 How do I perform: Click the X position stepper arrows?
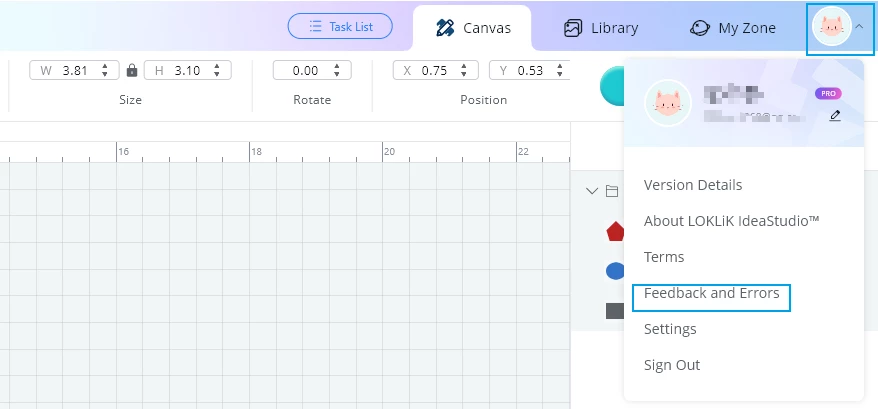click(x=464, y=71)
